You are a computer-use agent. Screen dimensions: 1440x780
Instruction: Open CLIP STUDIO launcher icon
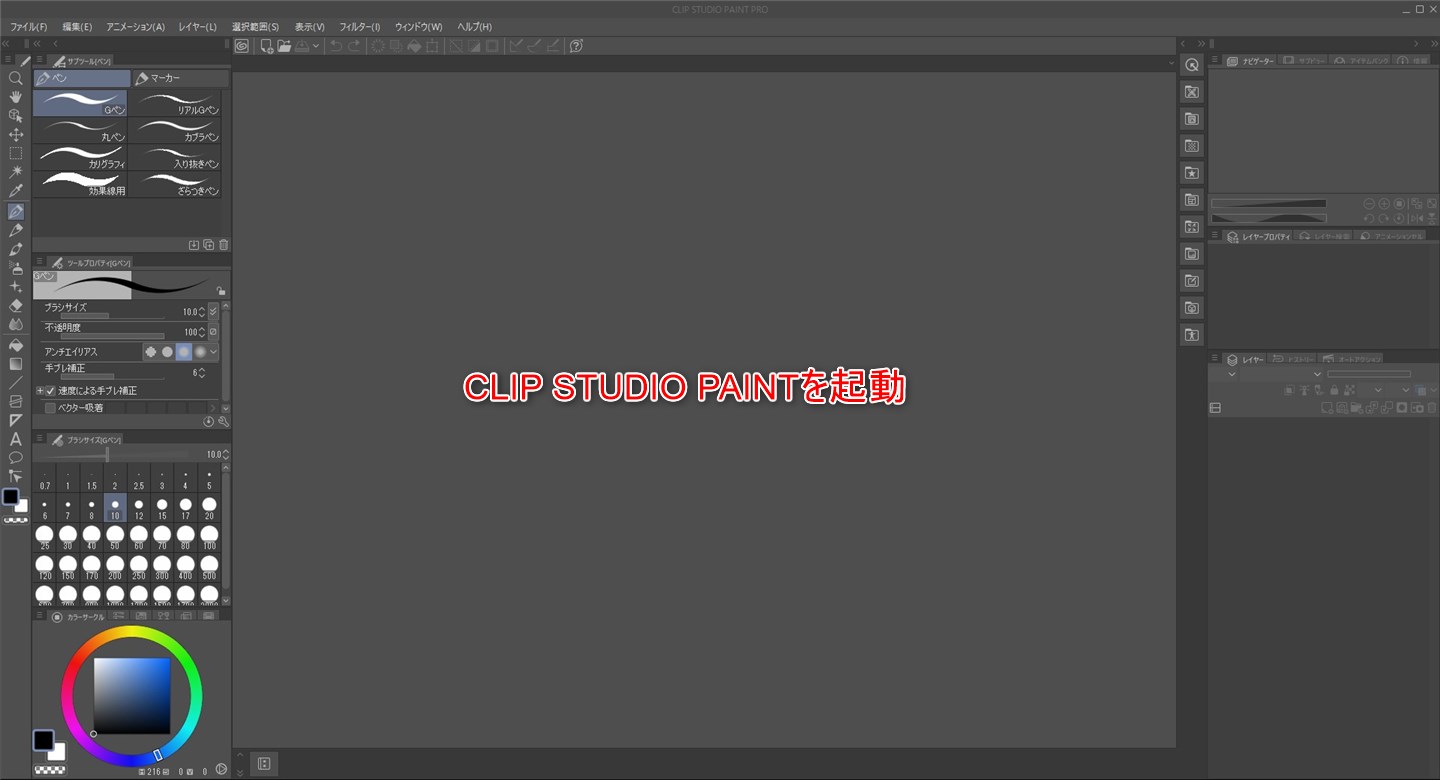click(242, 46)
